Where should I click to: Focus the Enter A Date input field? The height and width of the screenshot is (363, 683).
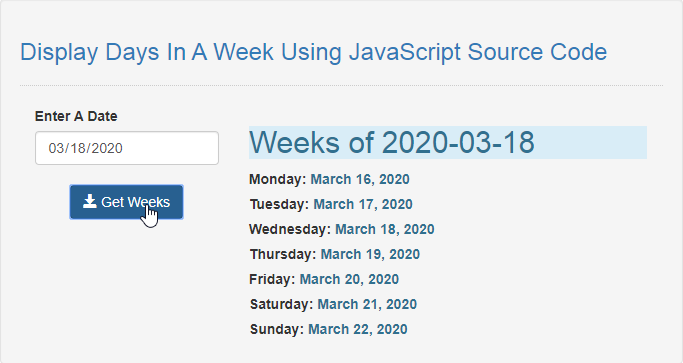coord(127,148)
